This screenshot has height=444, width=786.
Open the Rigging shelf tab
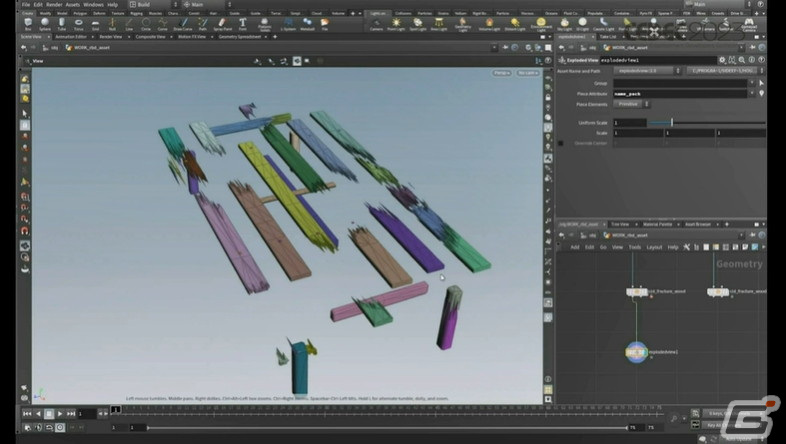point(136,14)
